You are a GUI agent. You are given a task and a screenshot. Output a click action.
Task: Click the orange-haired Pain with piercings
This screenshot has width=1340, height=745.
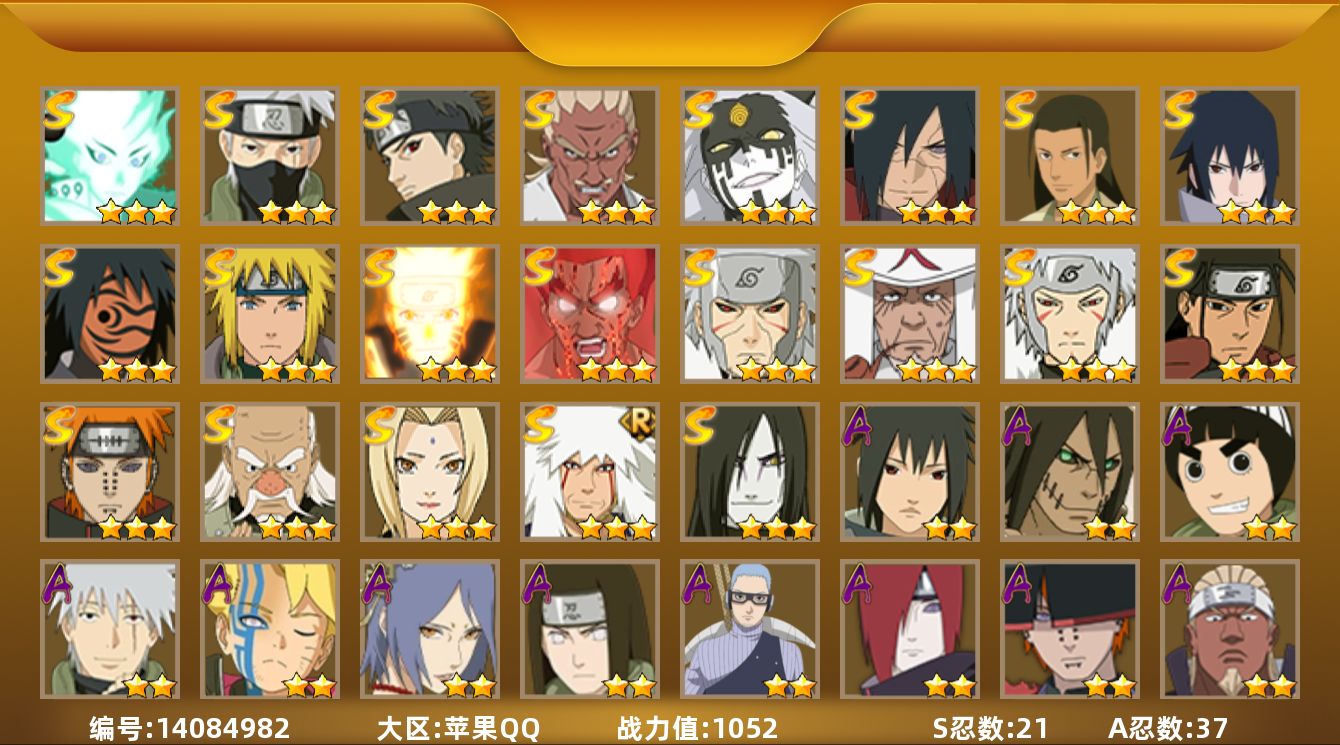pos(109,471)
